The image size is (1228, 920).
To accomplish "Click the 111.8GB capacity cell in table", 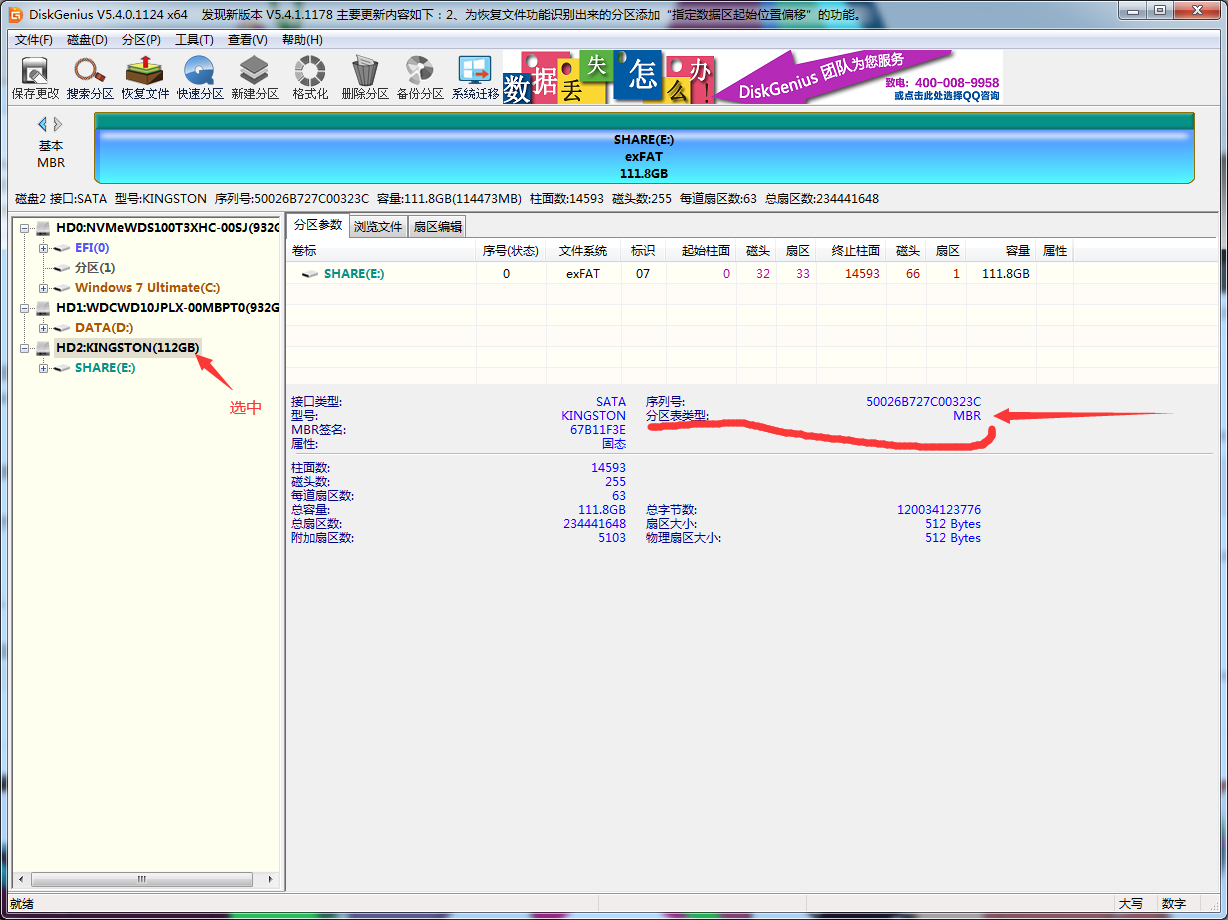I will pyautogui.click(x=1005, y=274).
